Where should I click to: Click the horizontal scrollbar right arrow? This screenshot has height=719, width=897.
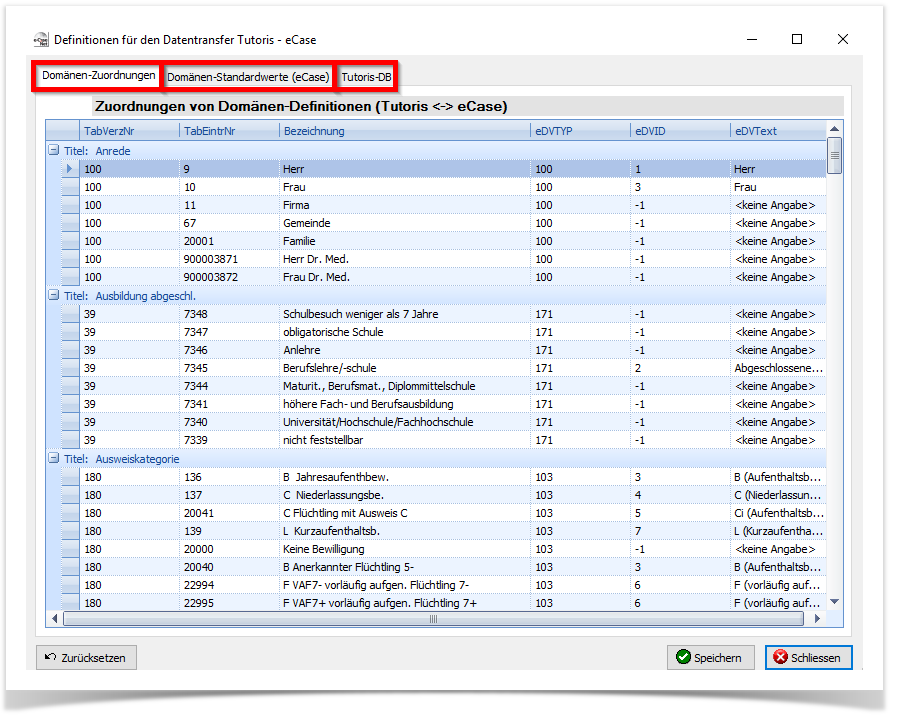coord(817,618)
